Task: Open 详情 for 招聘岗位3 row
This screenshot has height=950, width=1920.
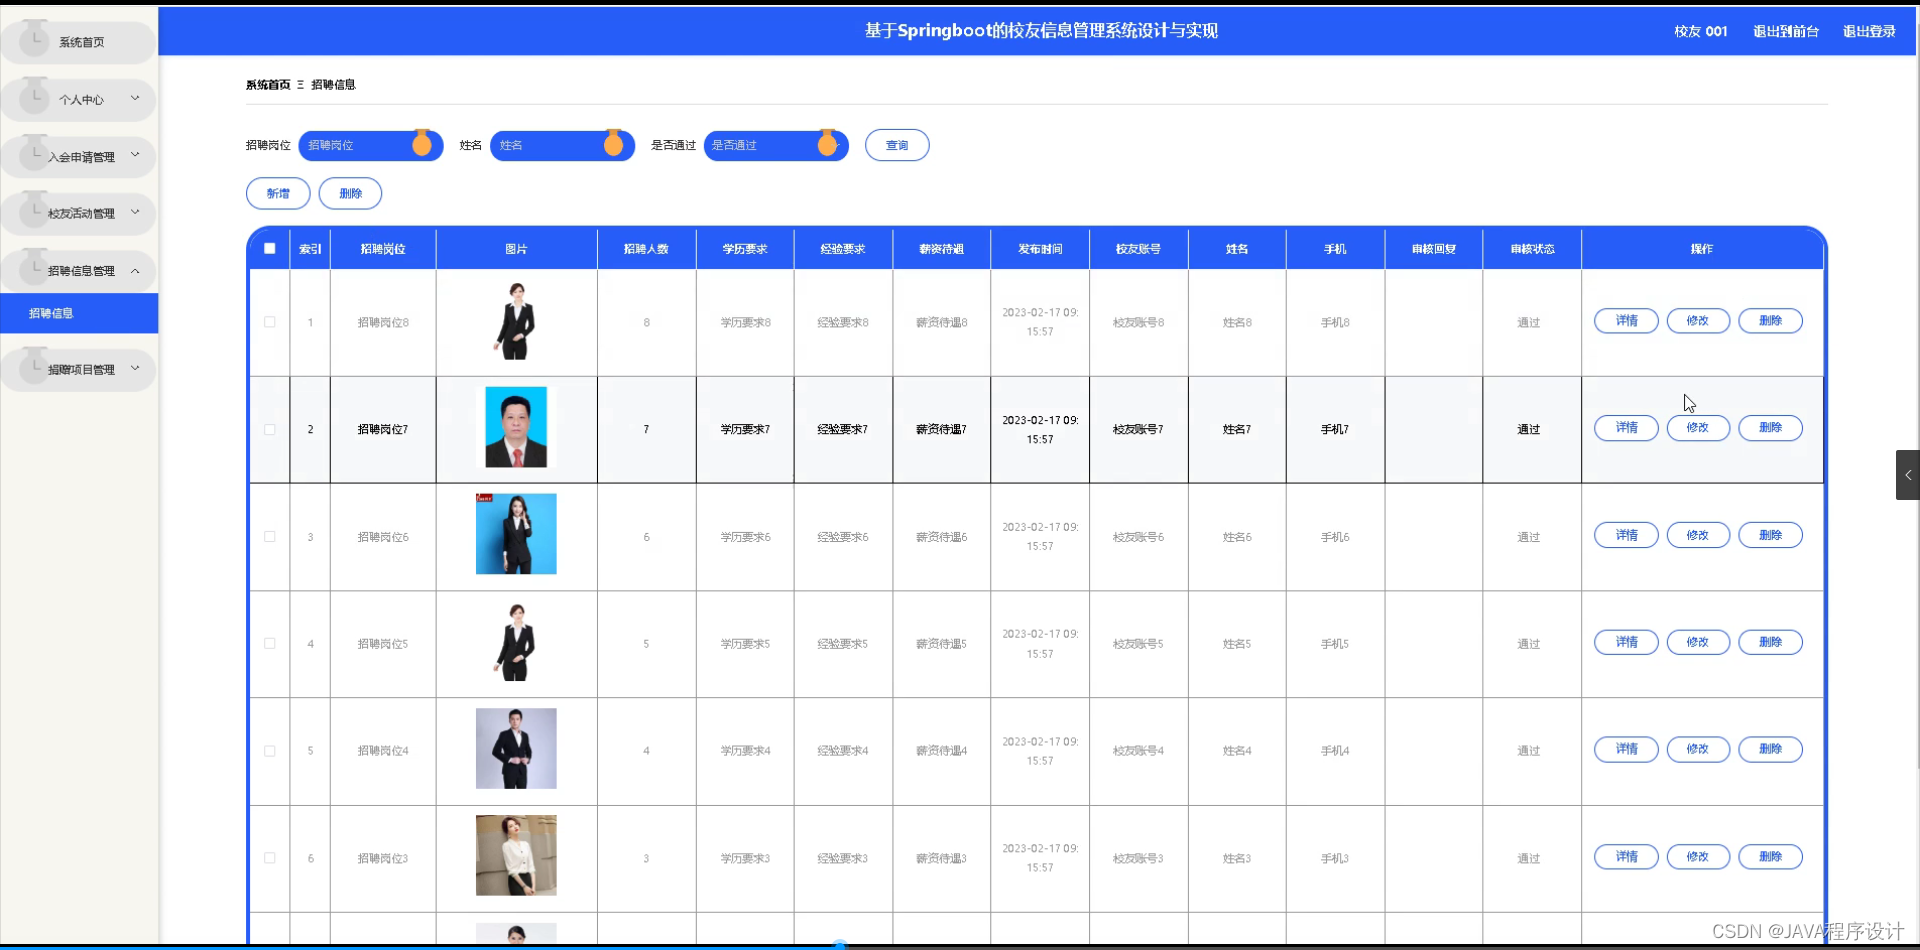Action: tap(1626, 857)
